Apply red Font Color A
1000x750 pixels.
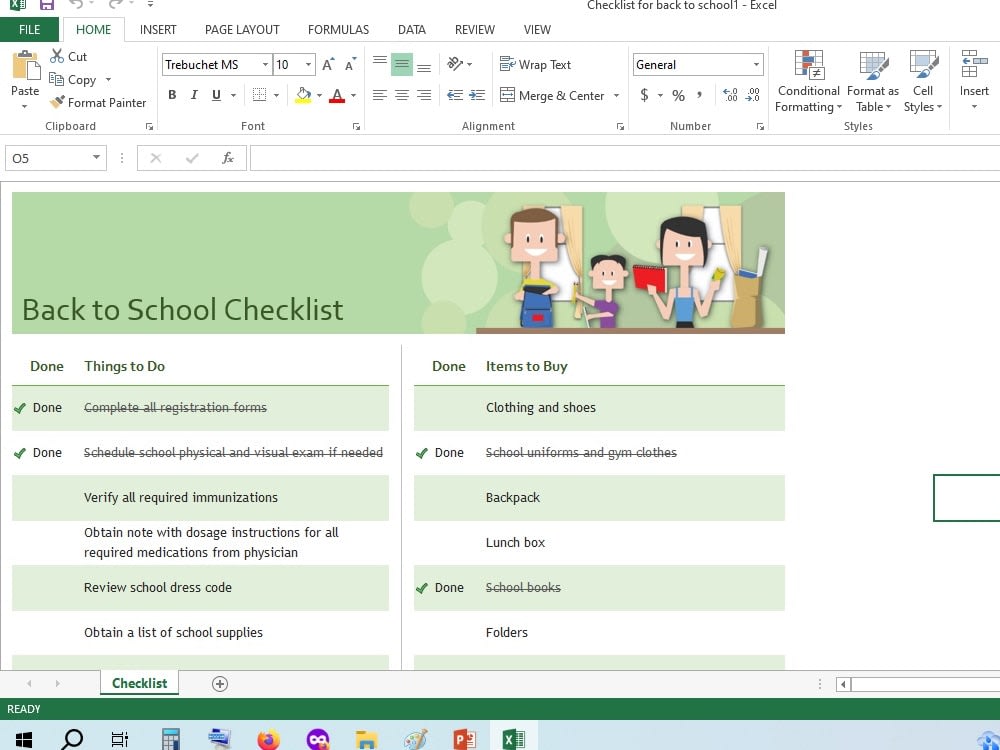point(337,95)
